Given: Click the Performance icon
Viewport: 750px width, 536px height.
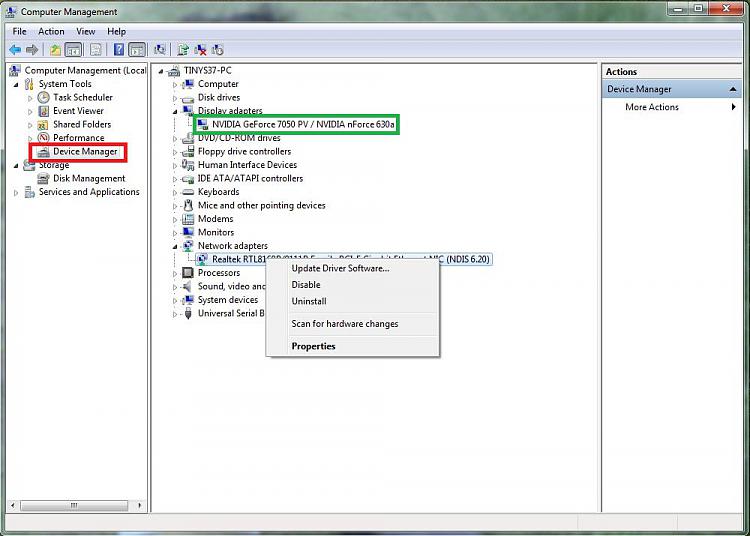Looking at the screenshot, I should (44, 138).
